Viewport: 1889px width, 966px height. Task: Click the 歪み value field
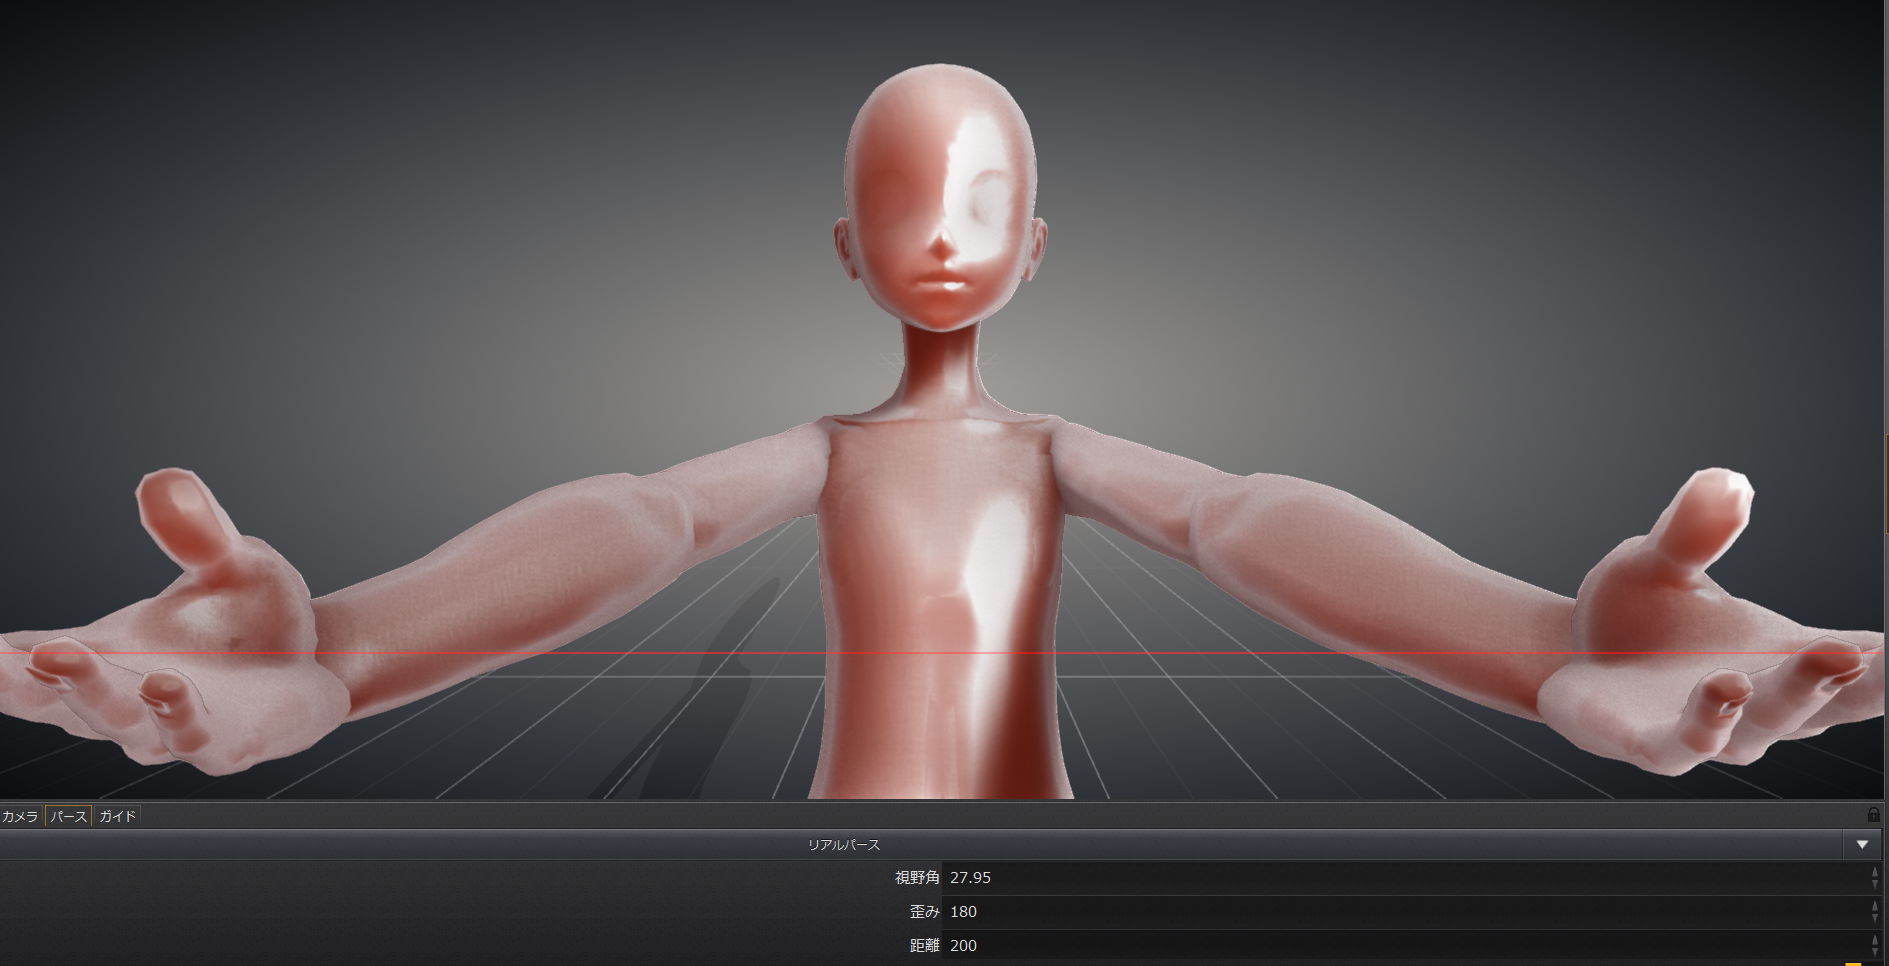[1400, 912]
